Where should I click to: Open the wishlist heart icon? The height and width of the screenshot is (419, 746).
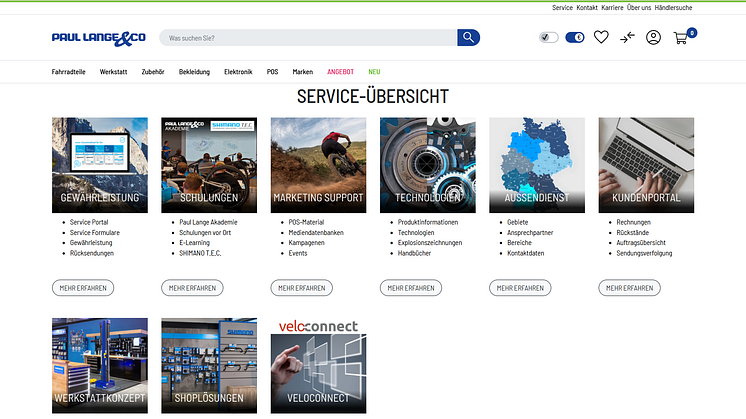pyautogui.click(x=601, y=38)
